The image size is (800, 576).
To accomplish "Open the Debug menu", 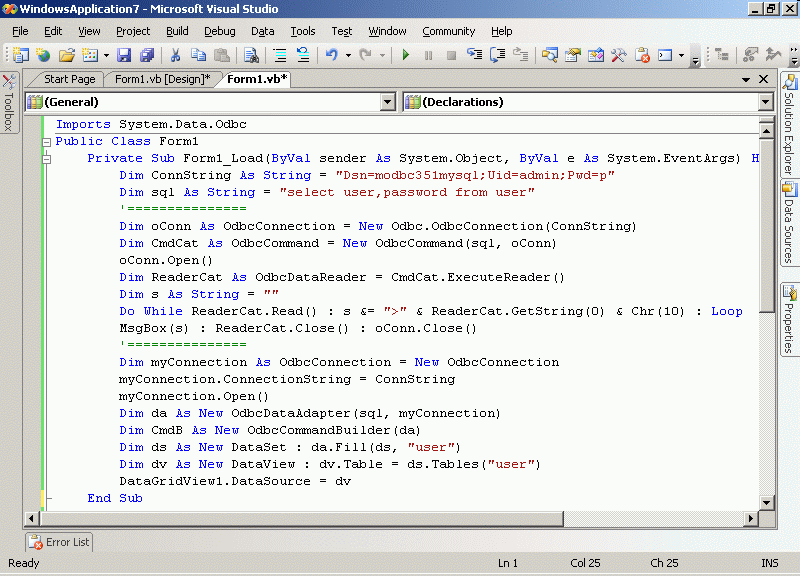I will point(219,31).
